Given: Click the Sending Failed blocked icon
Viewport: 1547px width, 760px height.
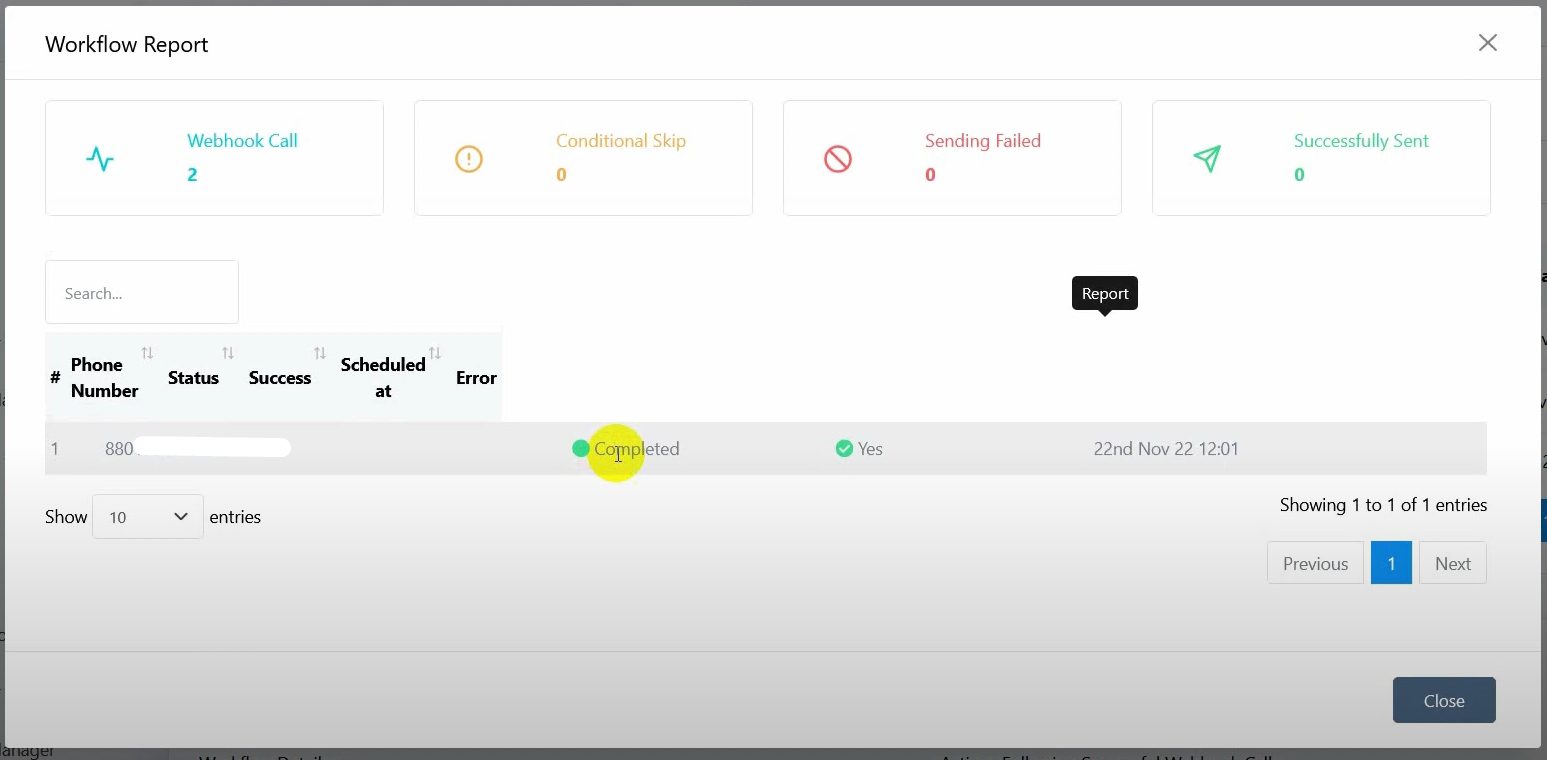Looking at the screenshot, I should pos(838,159).
